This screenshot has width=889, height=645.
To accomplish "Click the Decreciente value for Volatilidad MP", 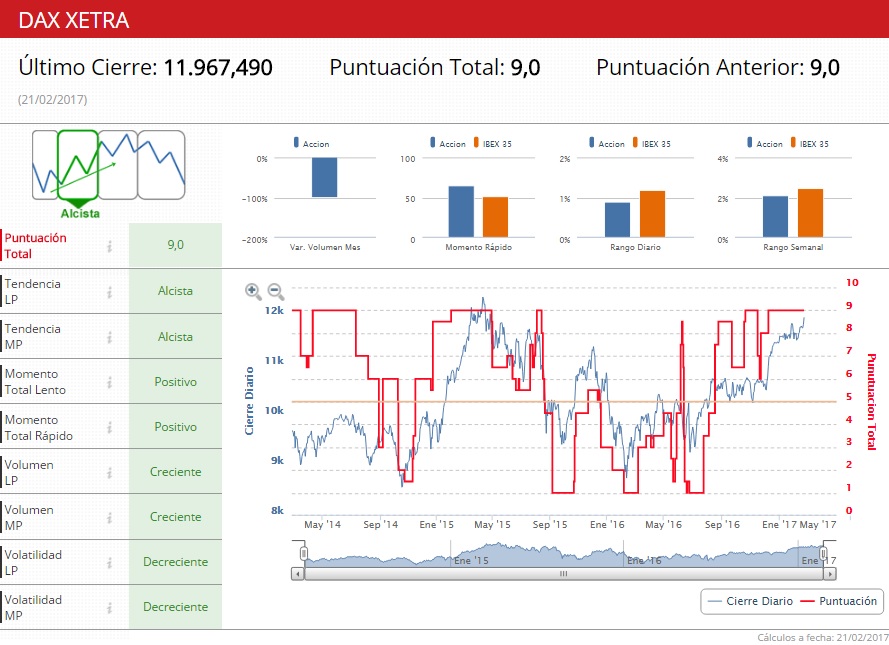I will tap(175, 607).
